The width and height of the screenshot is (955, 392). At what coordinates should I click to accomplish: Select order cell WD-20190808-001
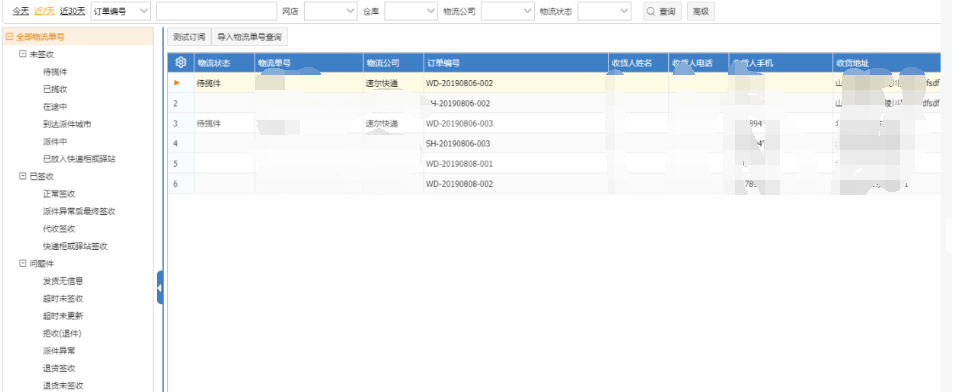(x=515, y=164)
